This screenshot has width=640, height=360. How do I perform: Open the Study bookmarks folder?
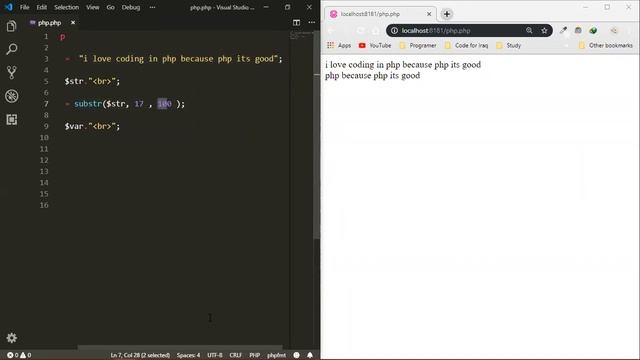click(509, 45)
